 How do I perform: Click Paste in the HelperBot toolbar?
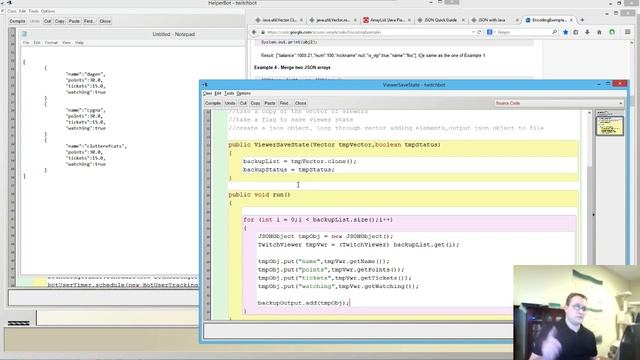74,21
